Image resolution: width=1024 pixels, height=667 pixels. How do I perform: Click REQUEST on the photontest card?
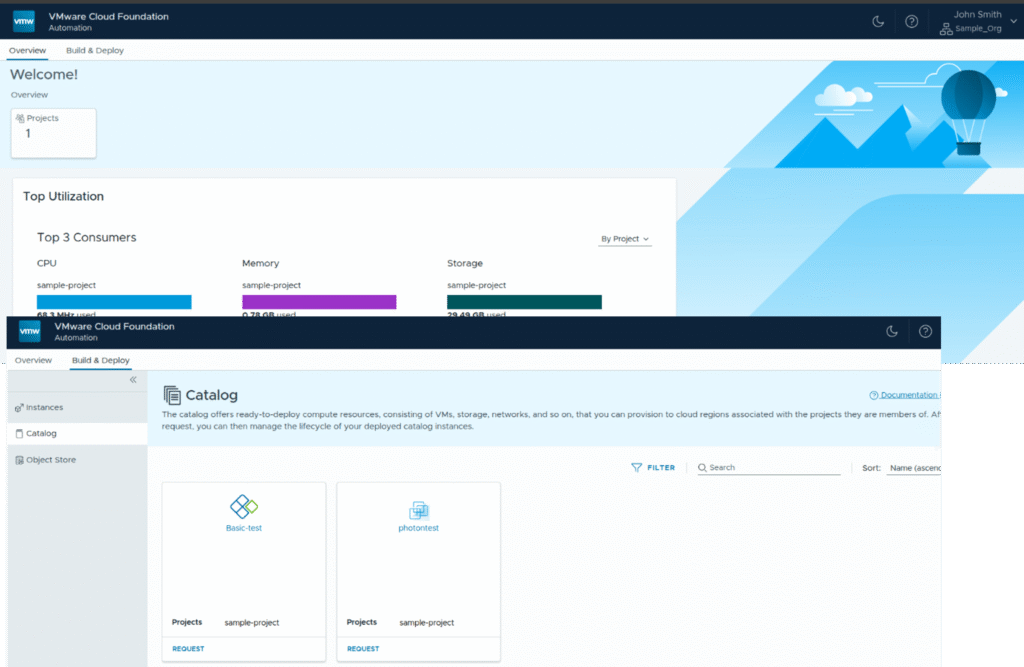[x=363, y=649]
